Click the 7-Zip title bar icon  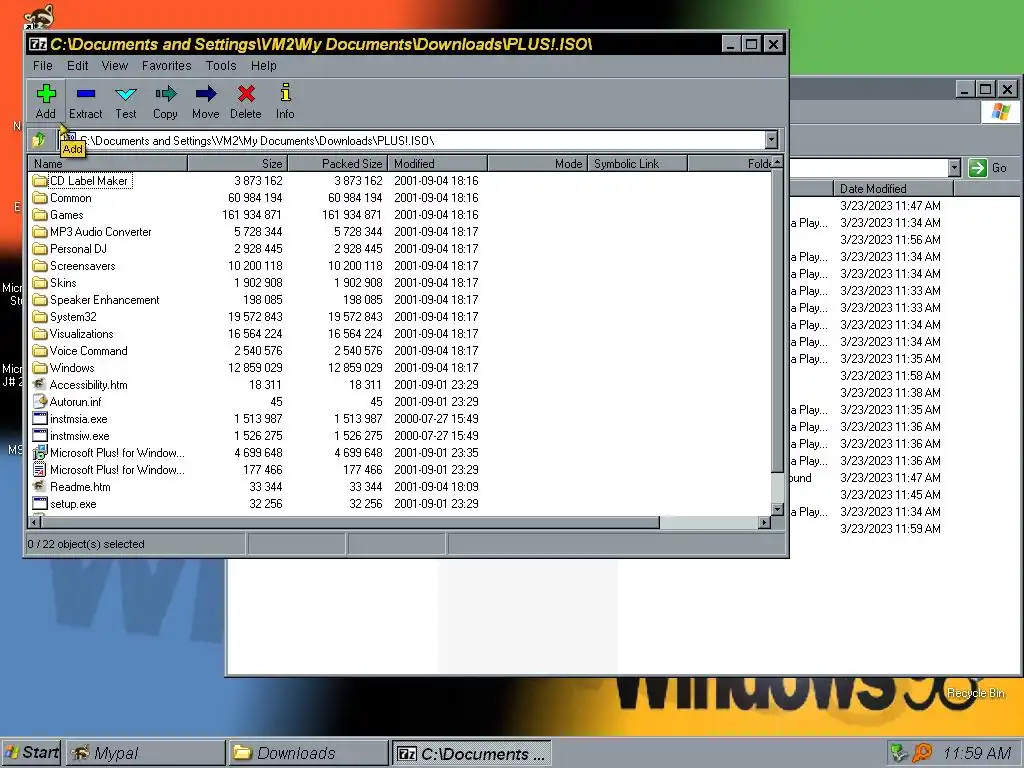coord(38,44)
